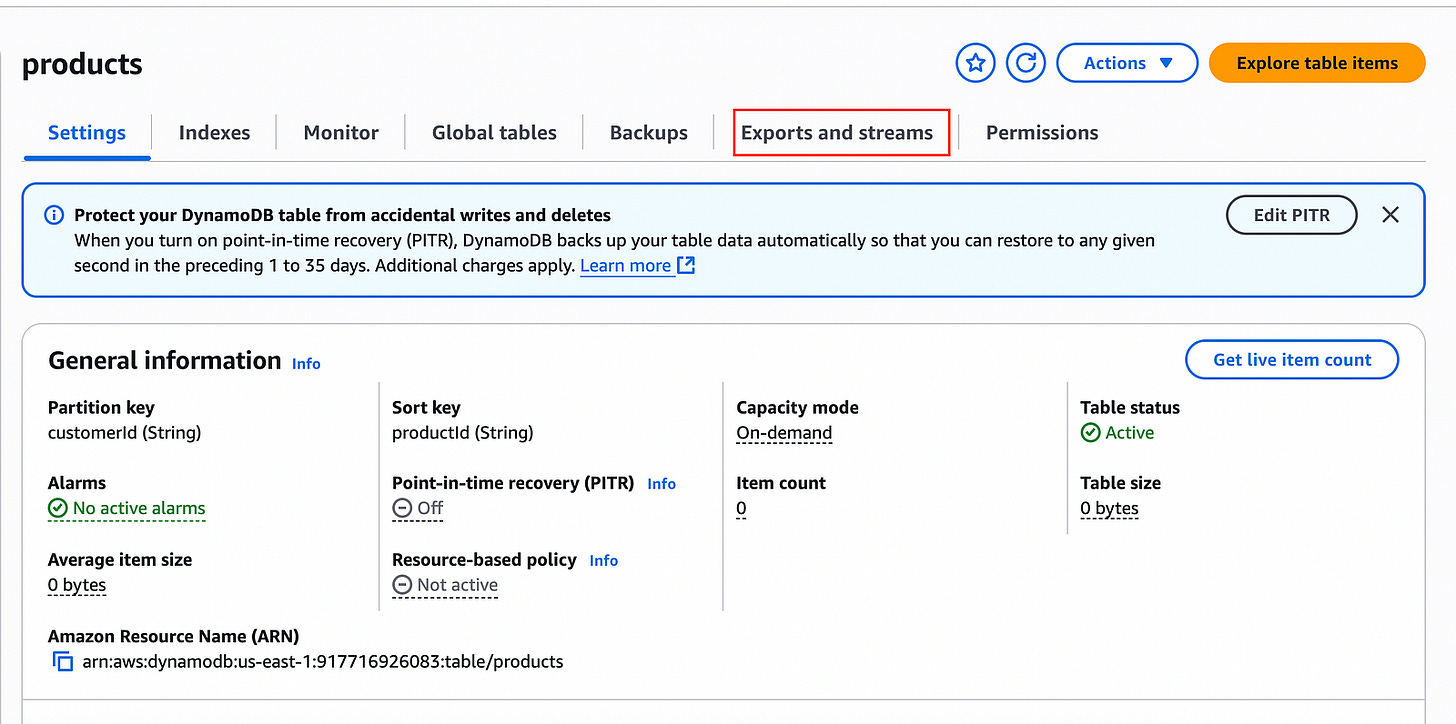Viewport: 1456px width, 724px height.
Task: Click Explore table items button
Action: [x=1317, y=63]
